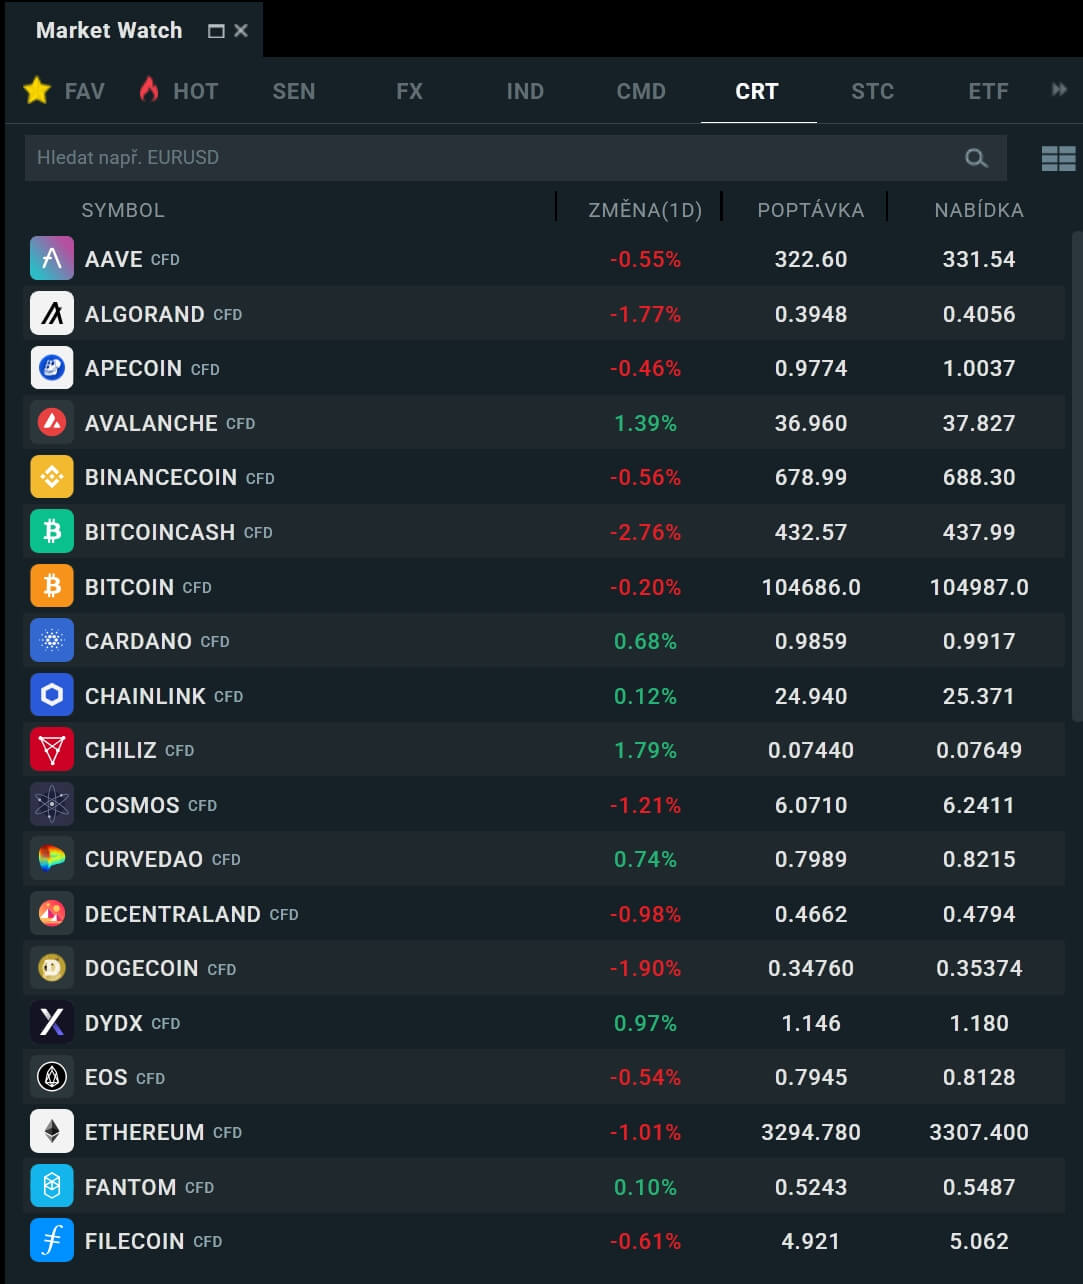Click the search magnifier icon
Viewport: 1083px width, 1284px height.
click(976, 158)
